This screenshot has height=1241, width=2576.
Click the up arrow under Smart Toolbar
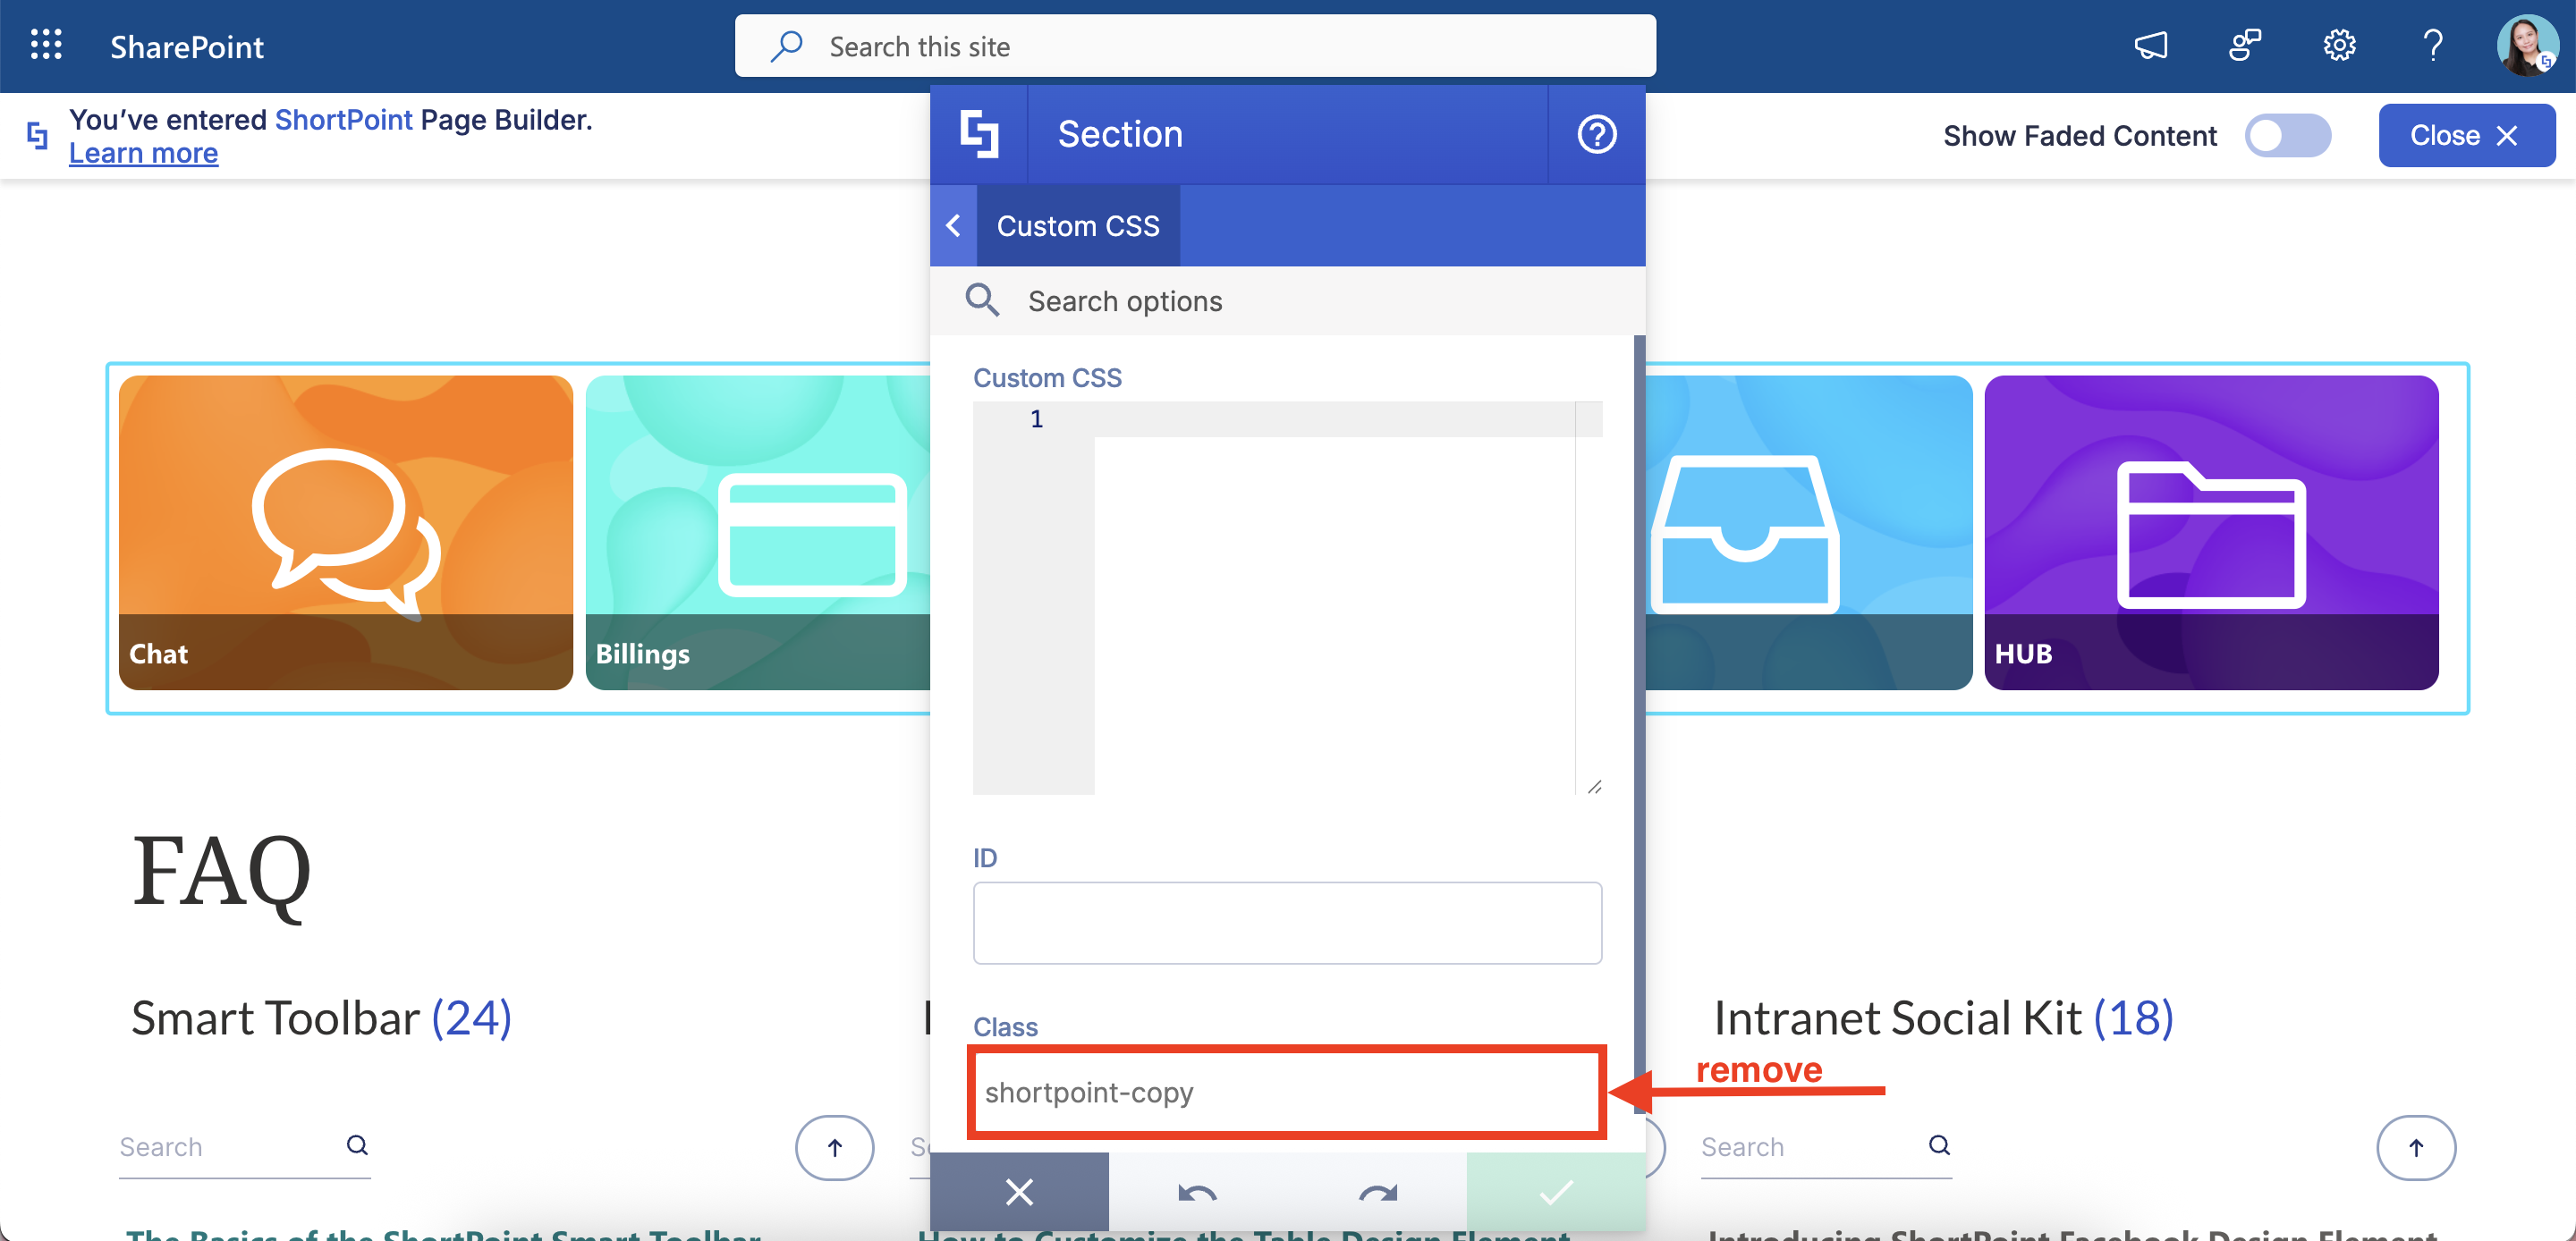pos(834,1147)
